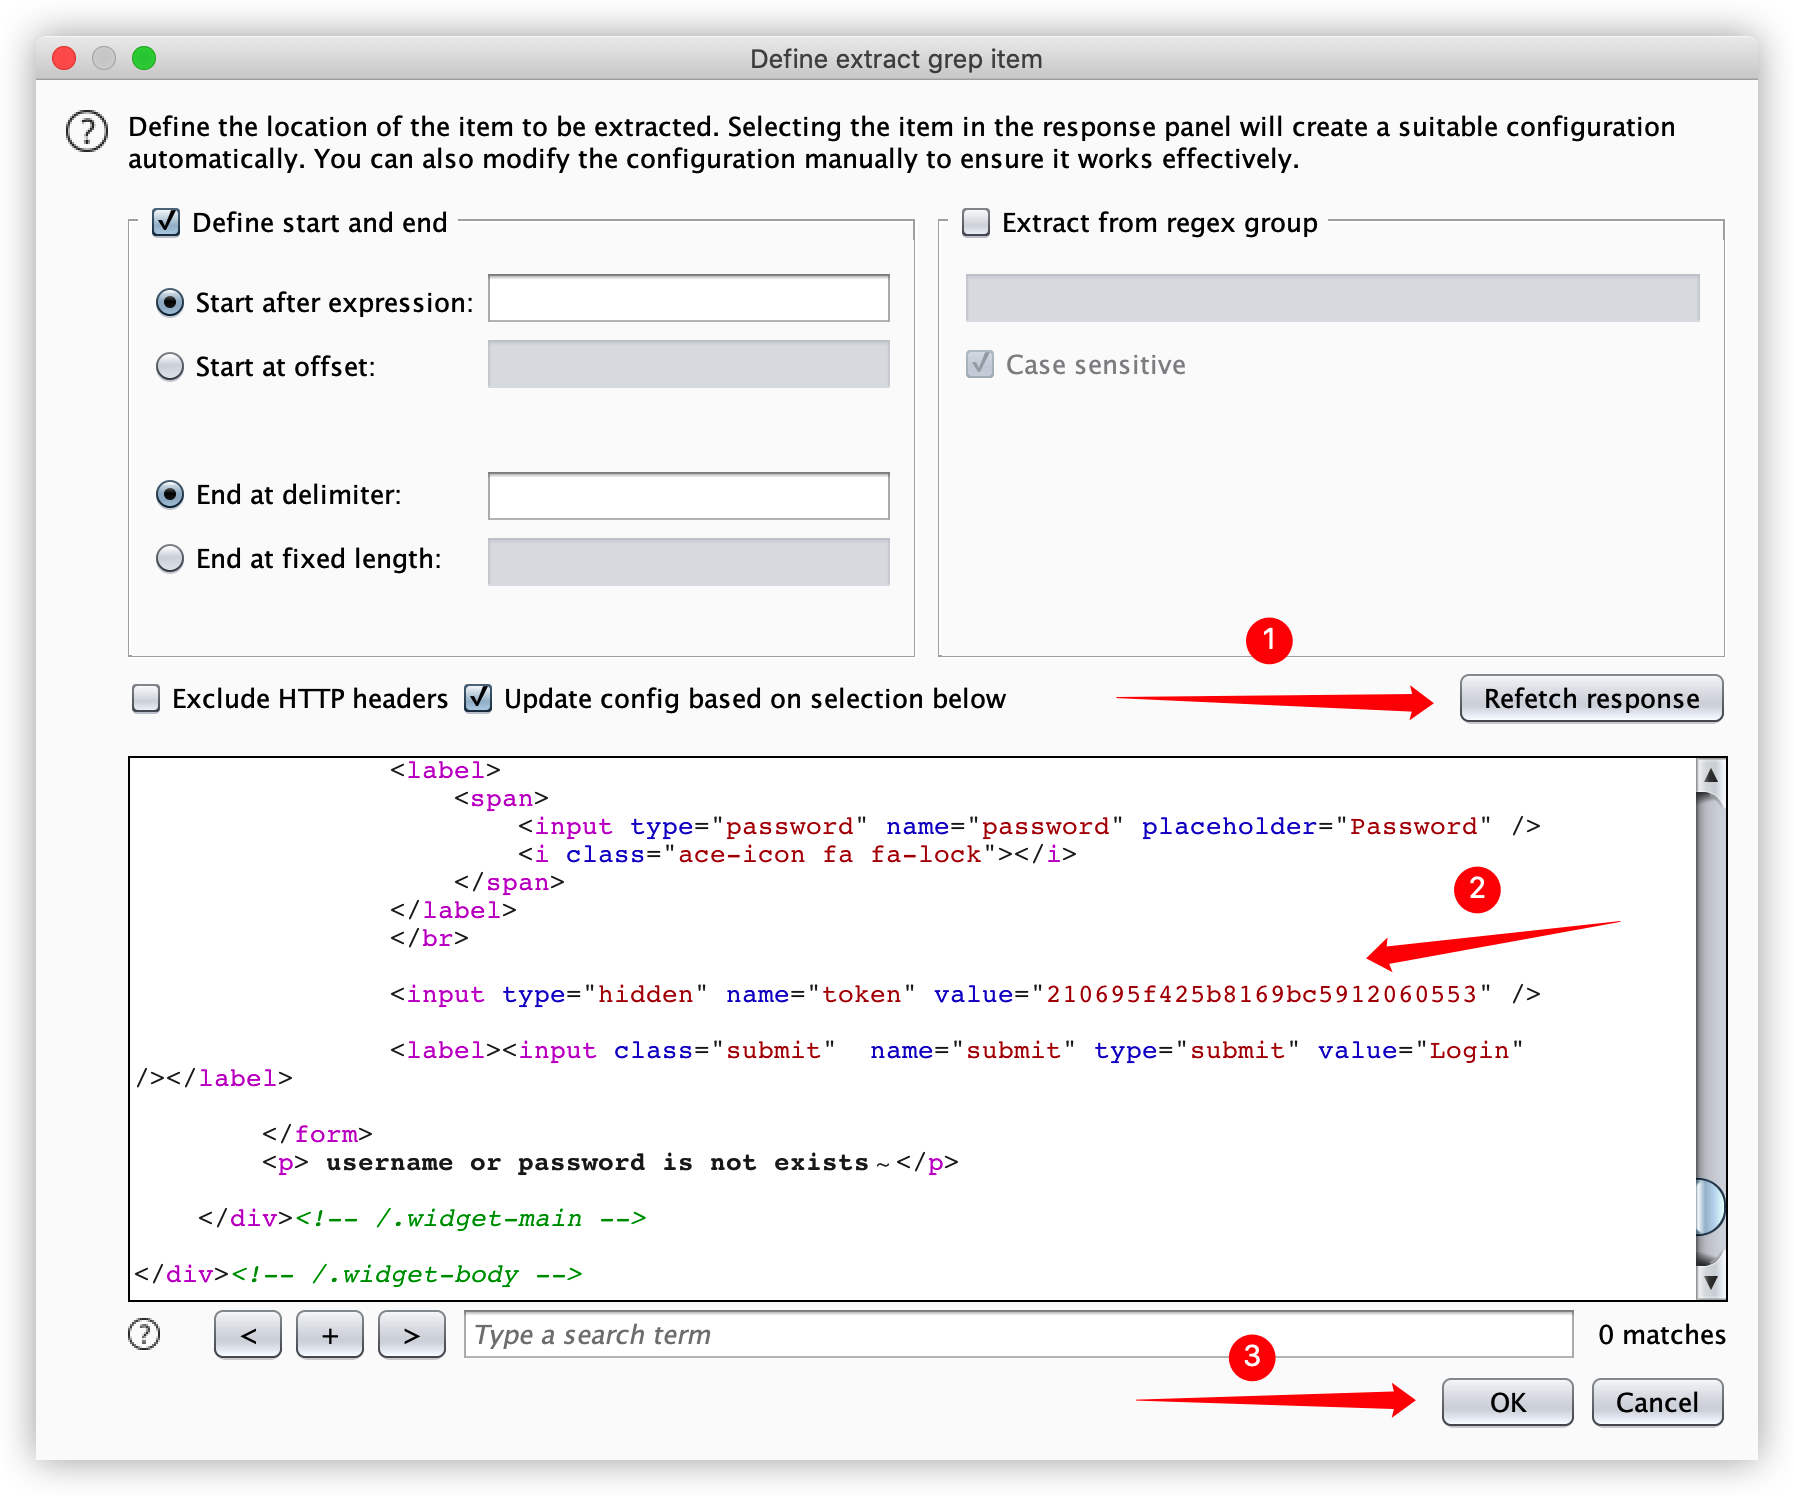Screen dimensions: 1794x1496
Task: Focus the End at delimiter input field
Action: tap(688, 496)
